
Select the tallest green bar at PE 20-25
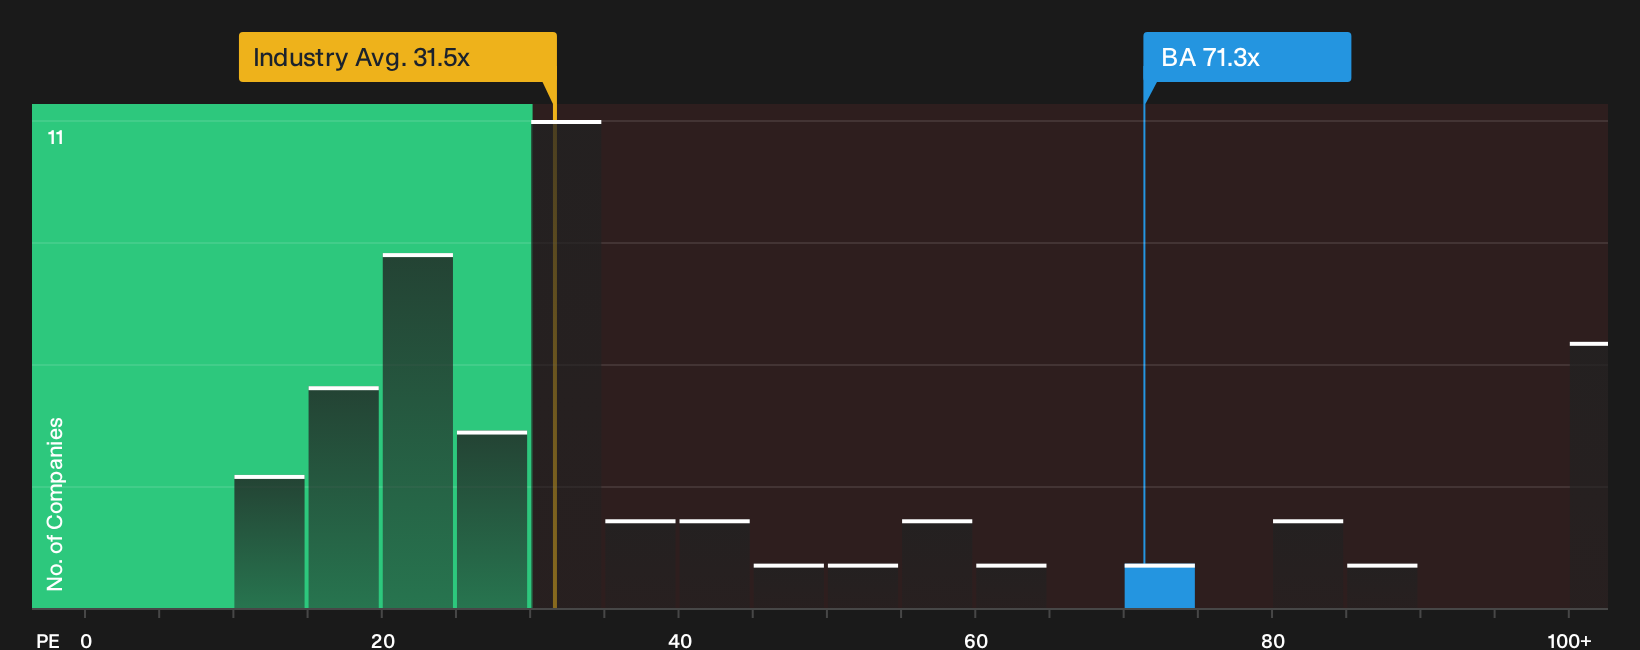418,431
